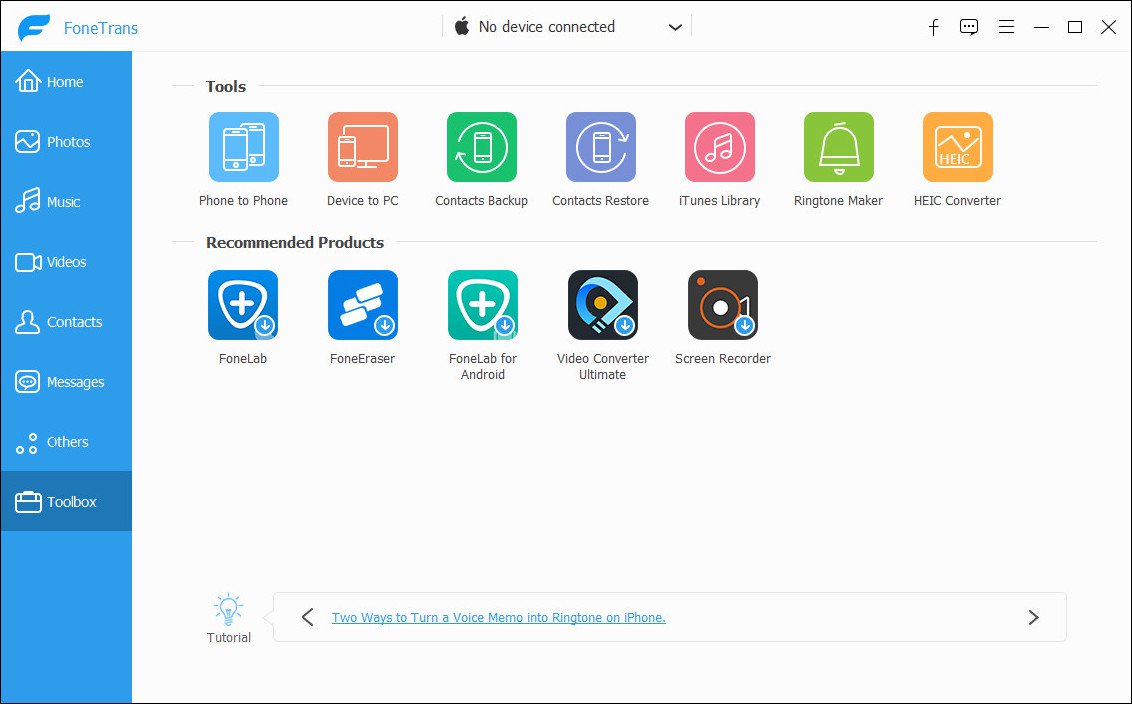1132x704 pixels.
Task: Launch the HEIC Converter
Action: tap(957, 146)
